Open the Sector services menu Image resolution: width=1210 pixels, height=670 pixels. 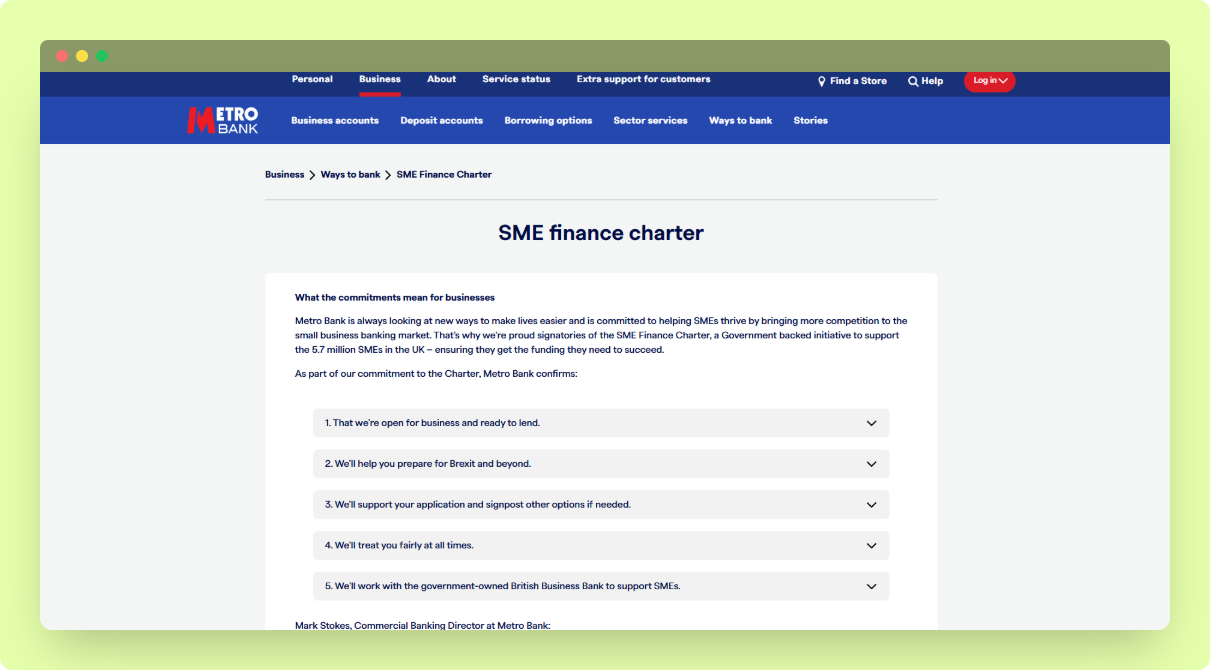(650, 120)
